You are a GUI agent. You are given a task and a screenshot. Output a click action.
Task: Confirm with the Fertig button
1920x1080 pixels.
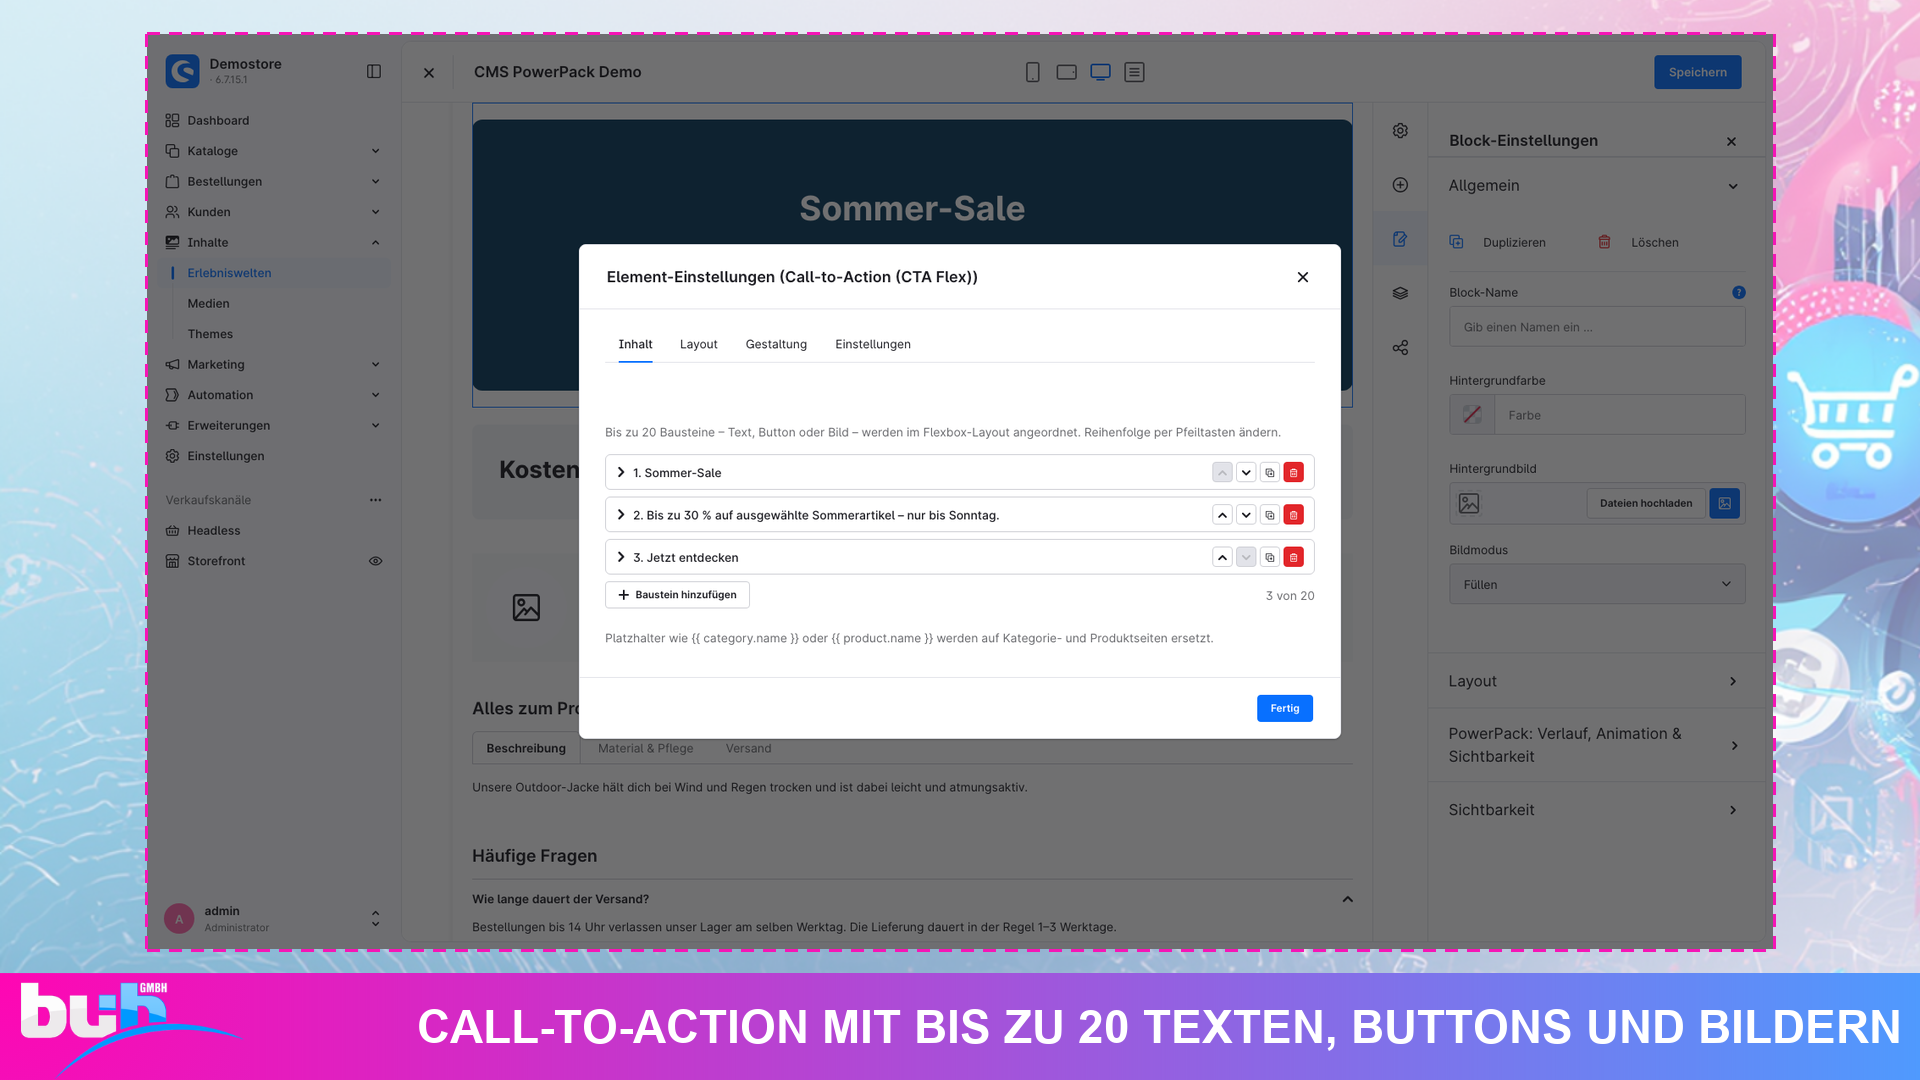click(x=1284, y=709)
